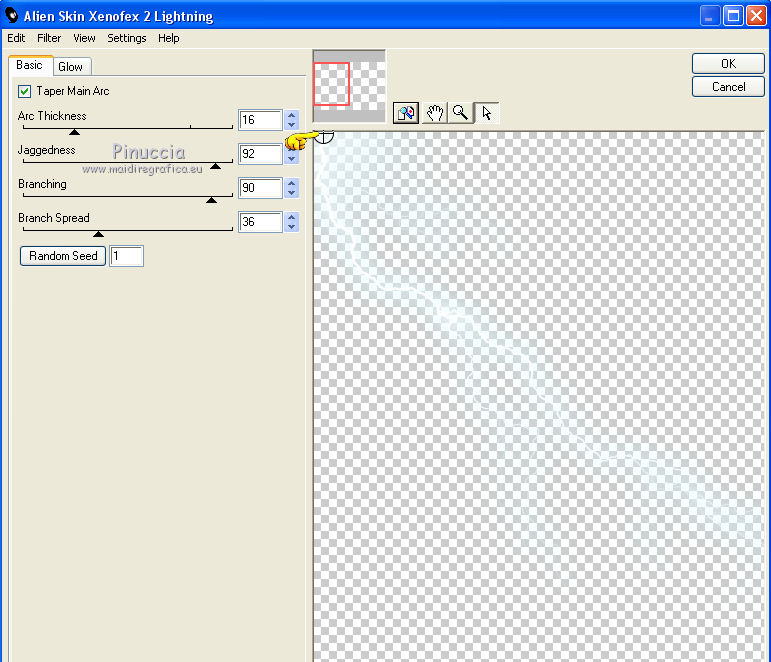Decrease Branch Spread with down arrow

coord(292,227)
